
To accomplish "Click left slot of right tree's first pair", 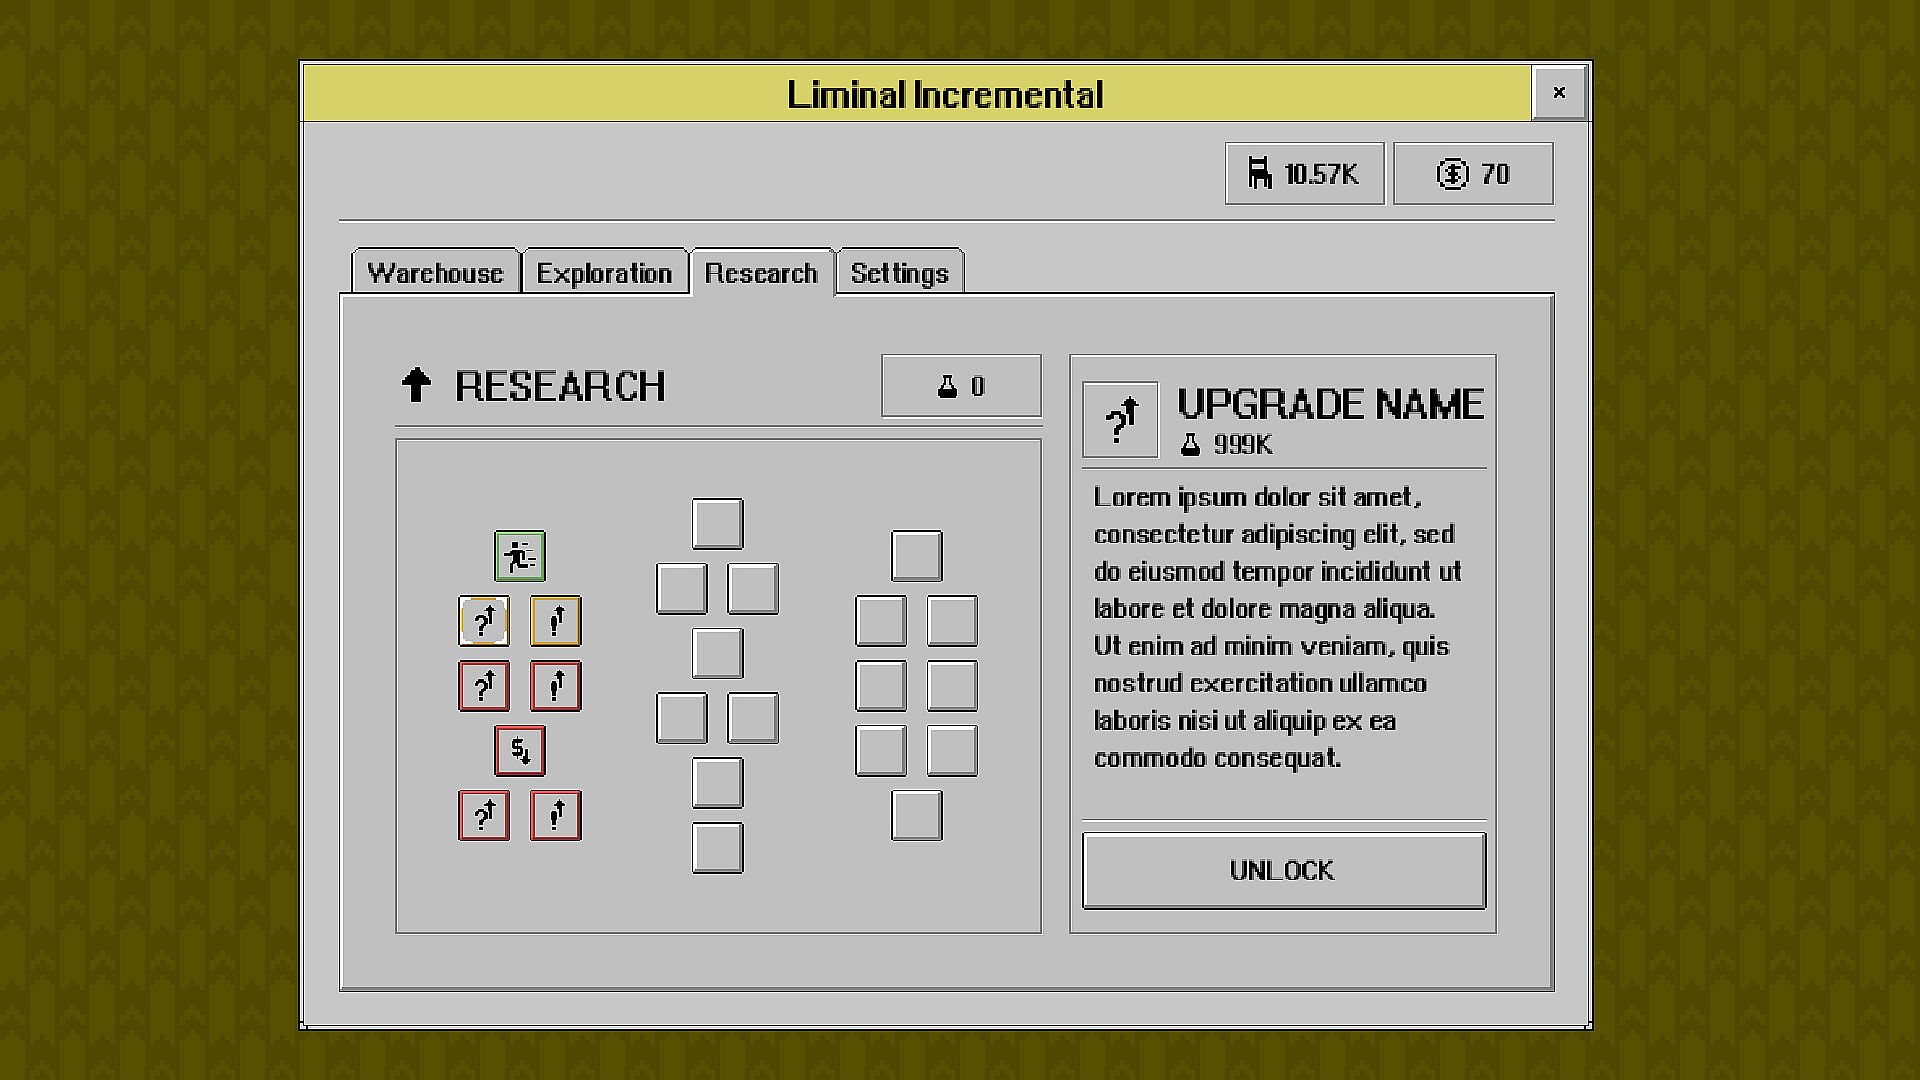I will pos(881,621).
